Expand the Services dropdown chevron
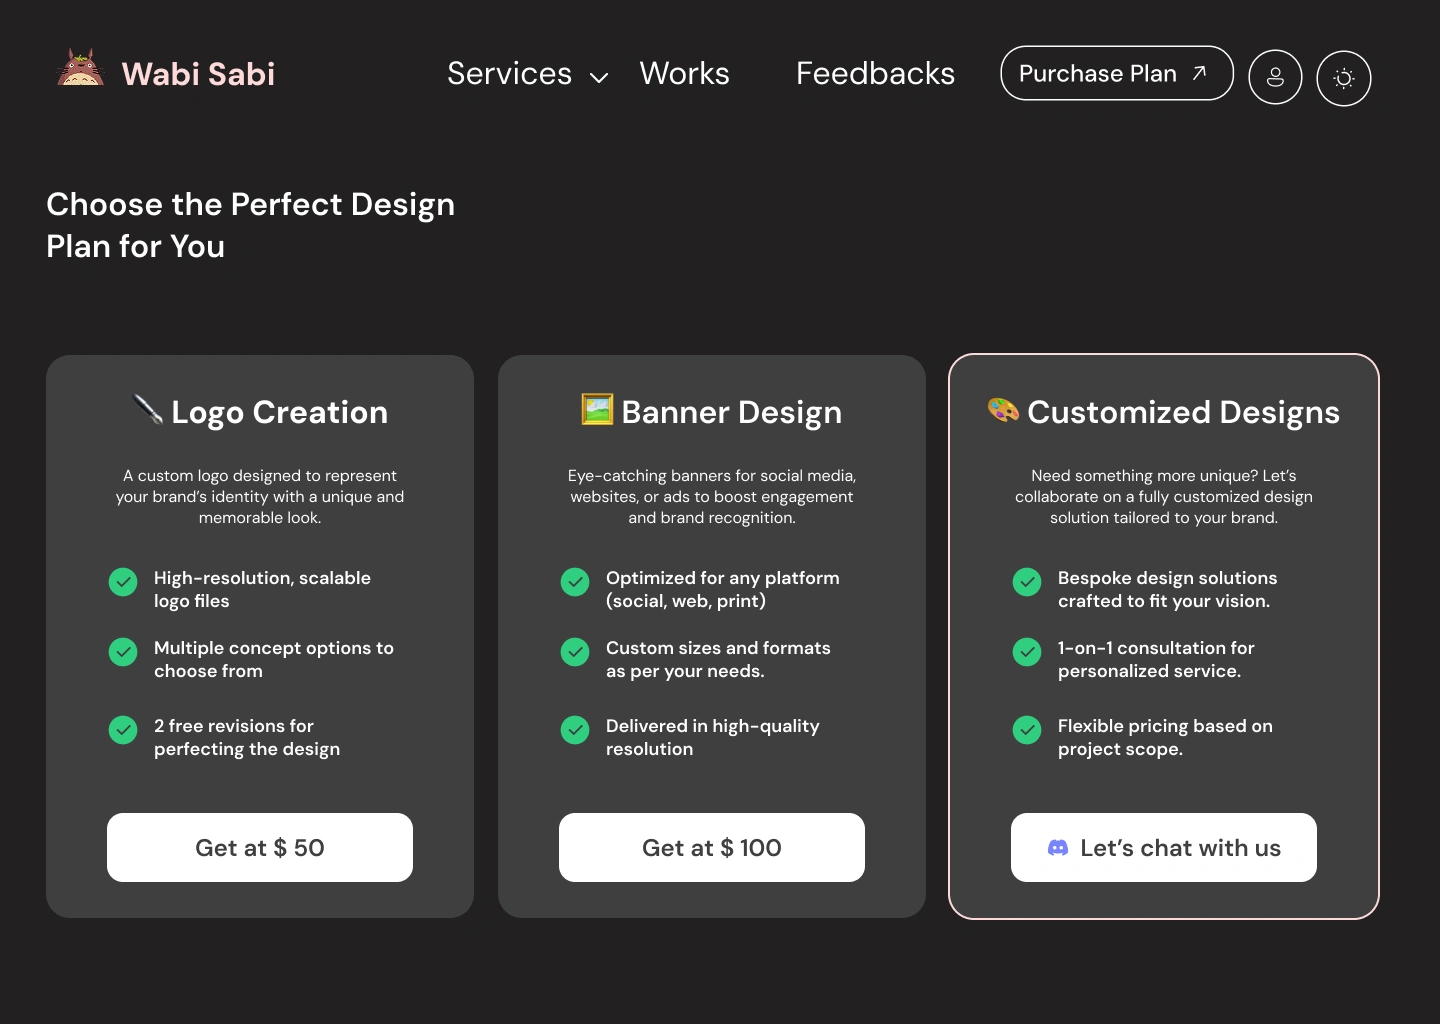 (x=599, y=77)
